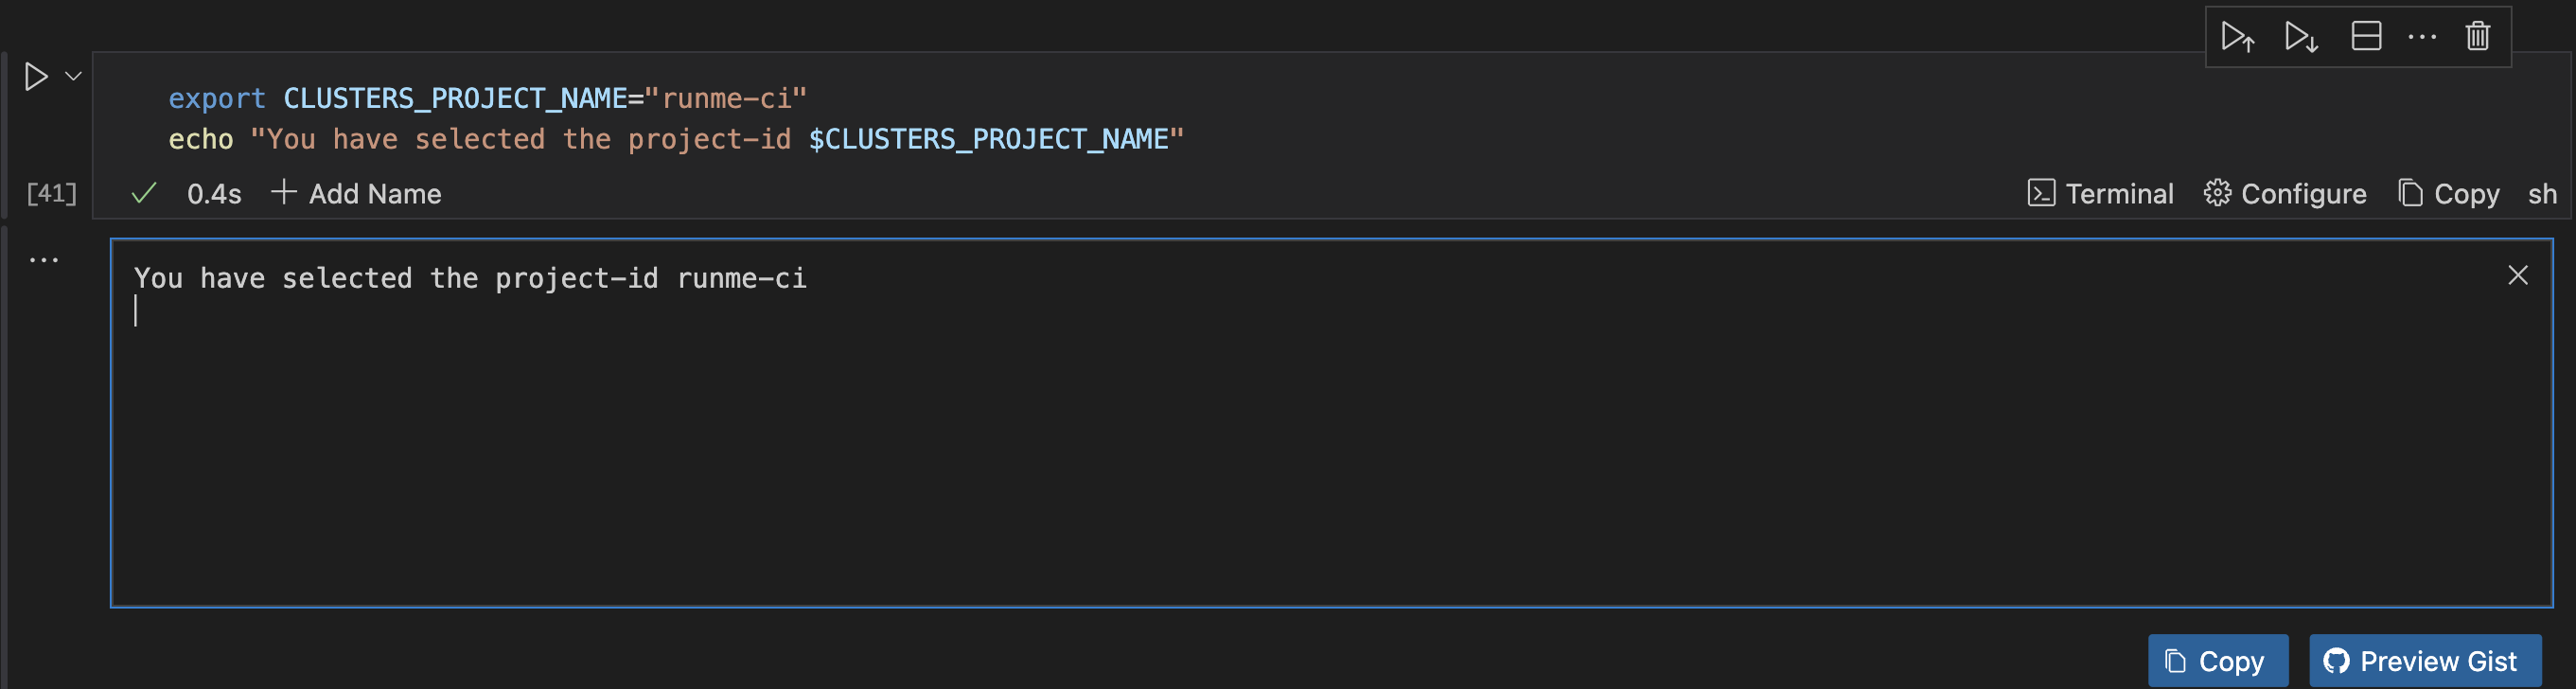Add a name to the cell
Image resolution: width=2576 pixels, height=689 pixels.
tap(358, 193)
